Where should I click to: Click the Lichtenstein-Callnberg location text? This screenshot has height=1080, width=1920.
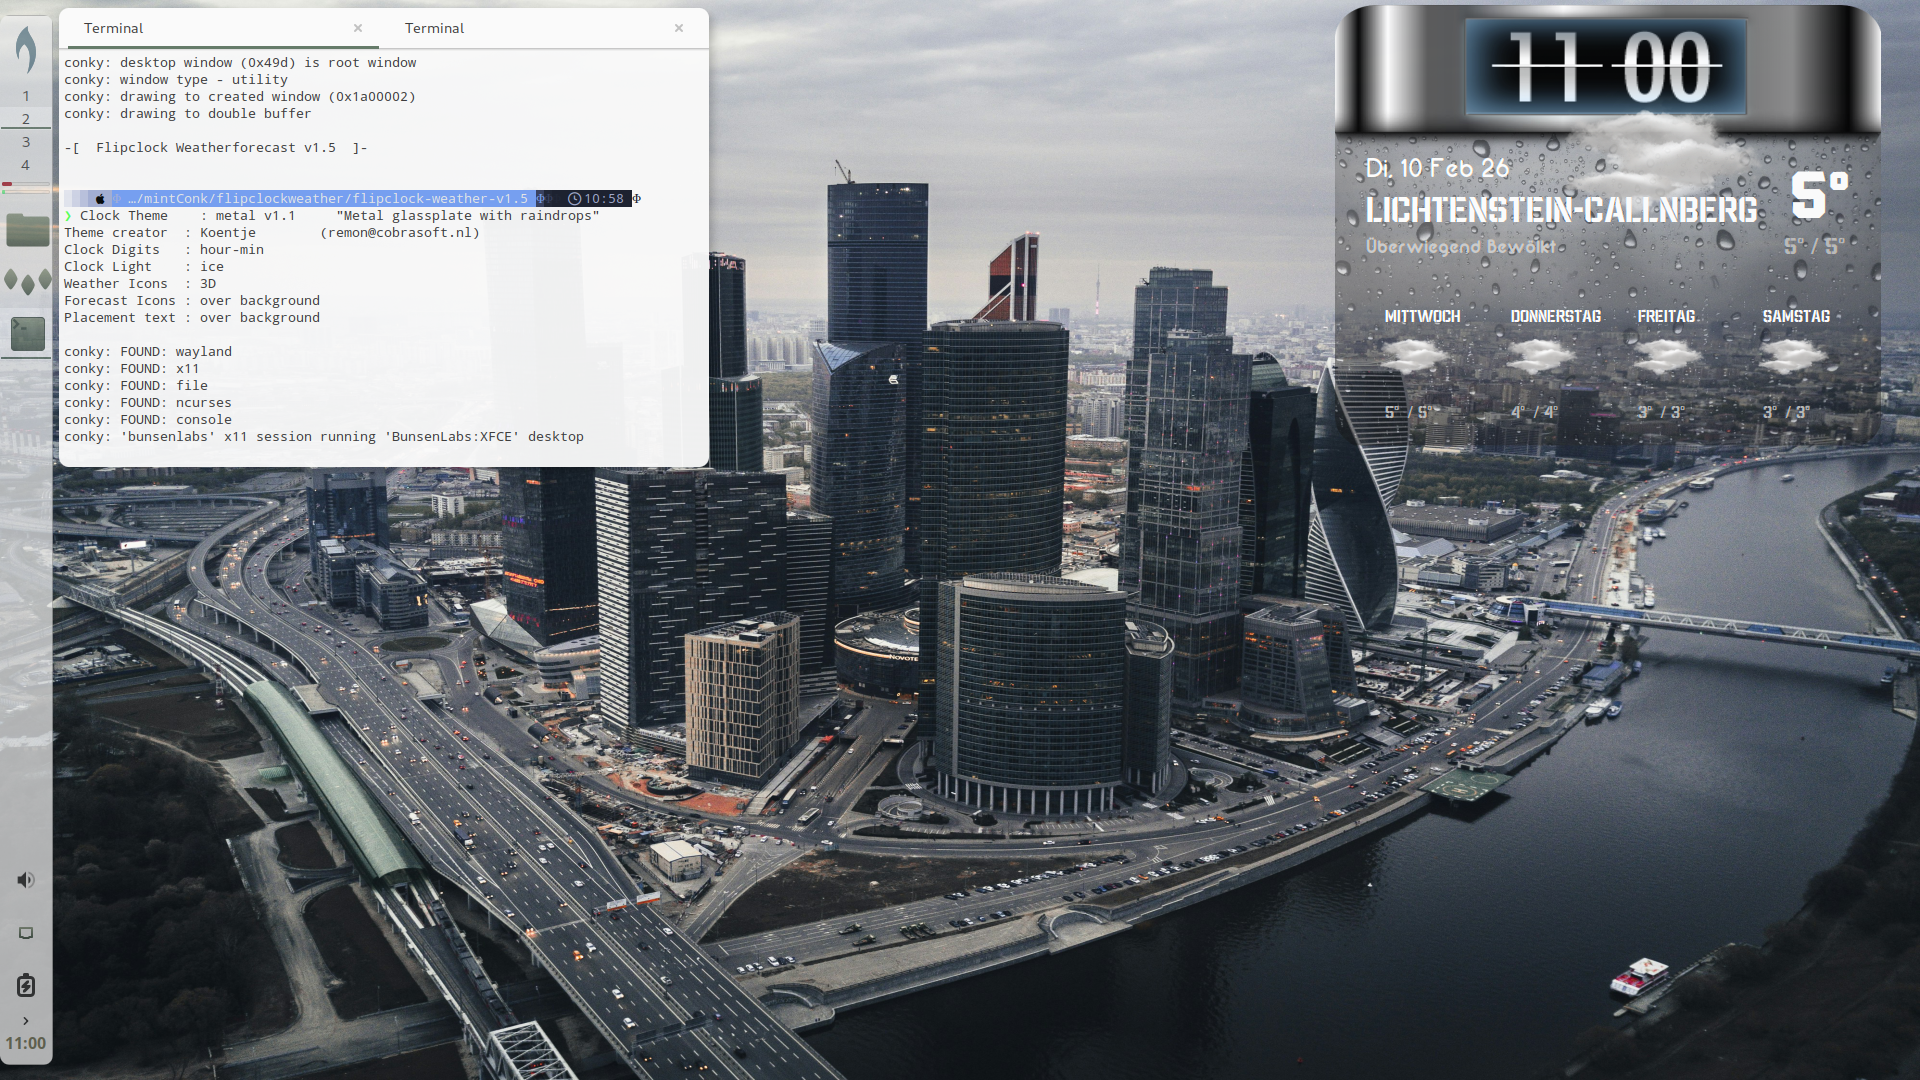point(1561,210)
